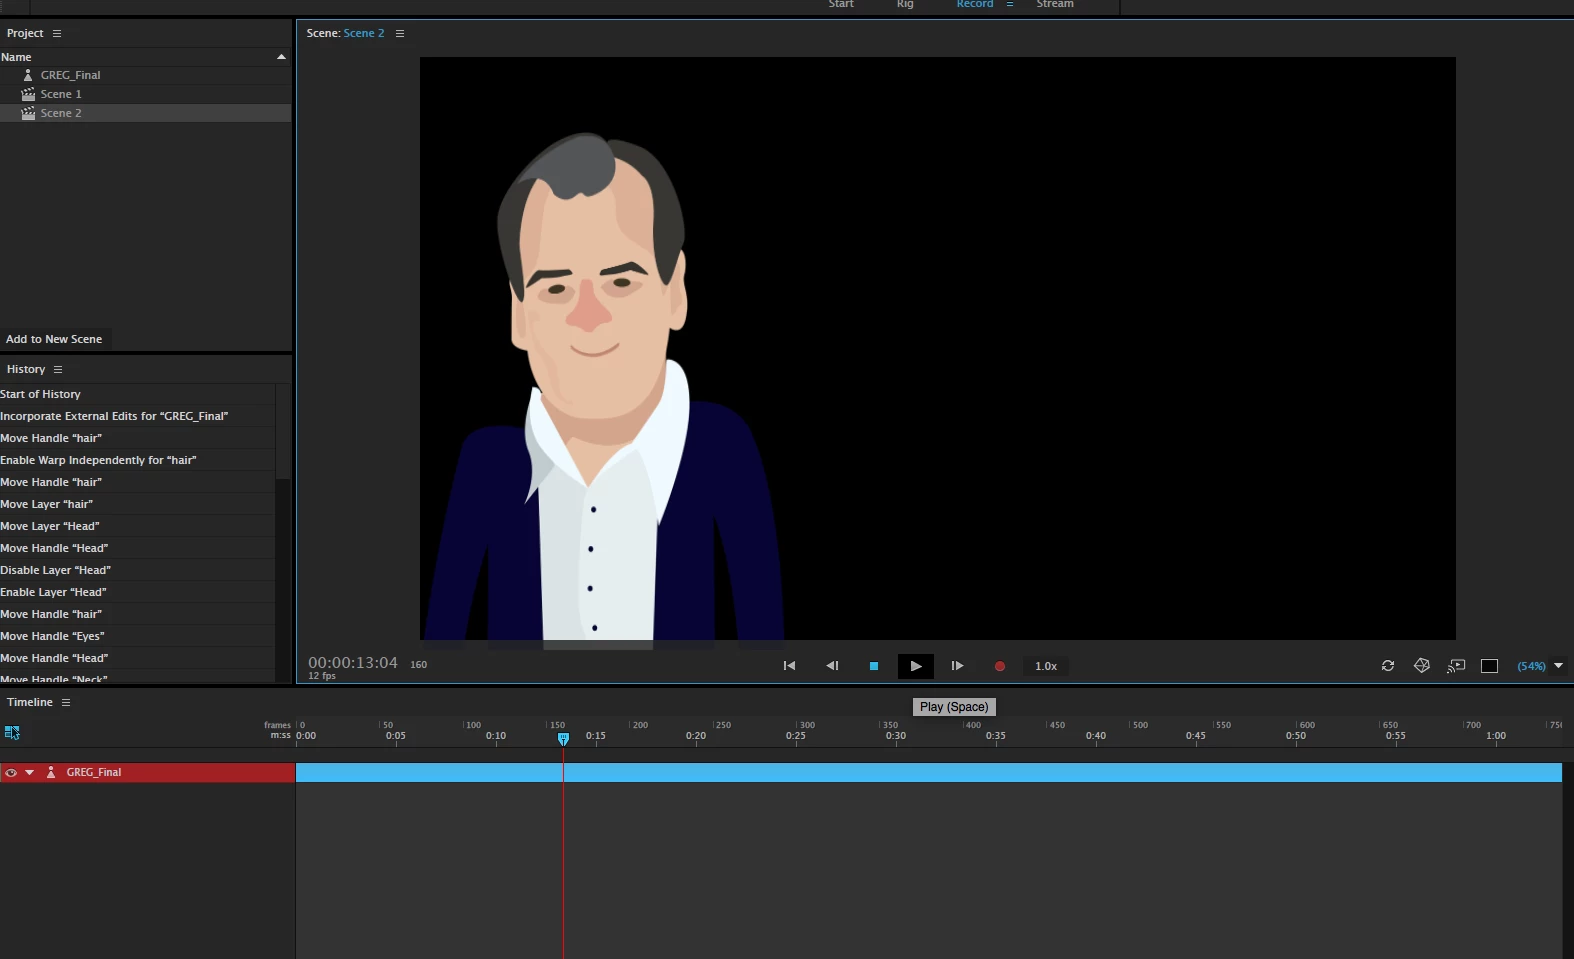Select the History panel tab
The image size is (1574, 959).
coord(26,369)
